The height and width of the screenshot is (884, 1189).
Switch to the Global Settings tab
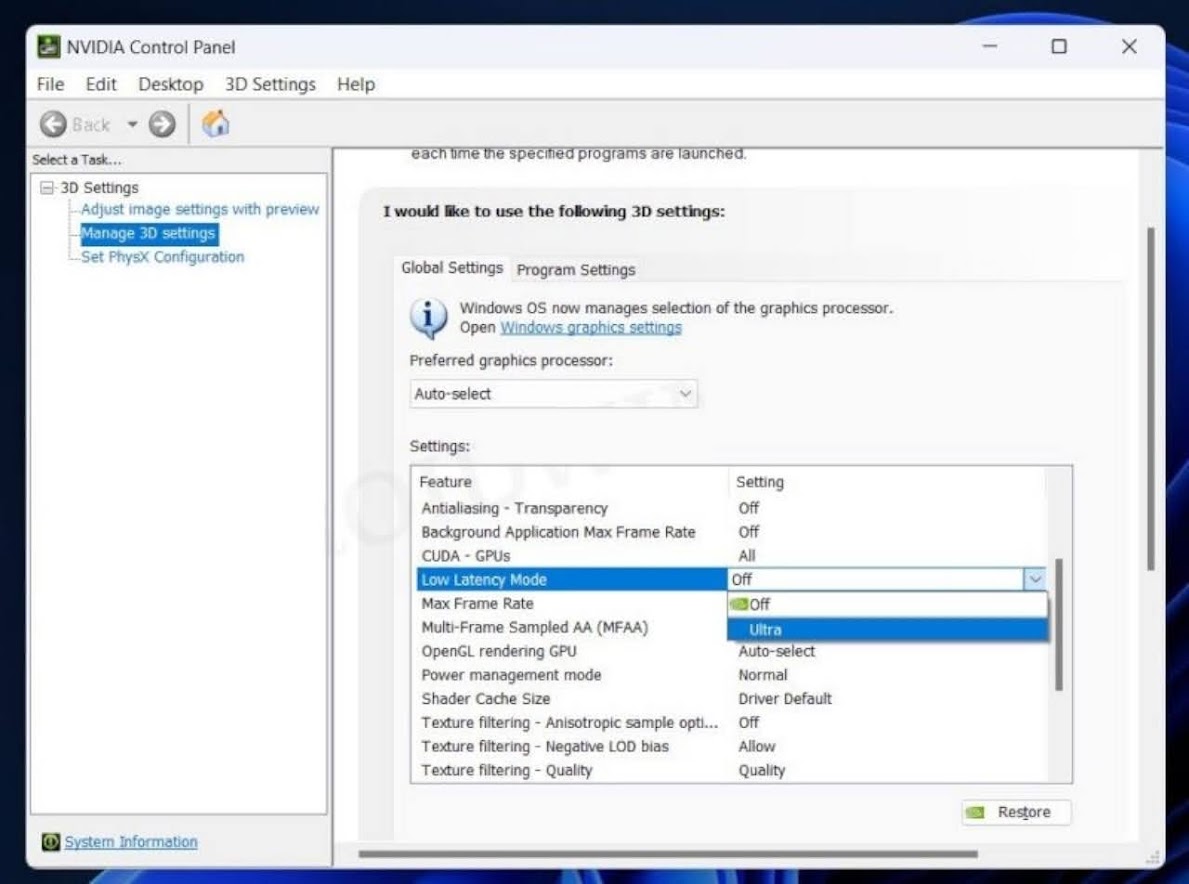pyautogui.click(x=452, y=268)
